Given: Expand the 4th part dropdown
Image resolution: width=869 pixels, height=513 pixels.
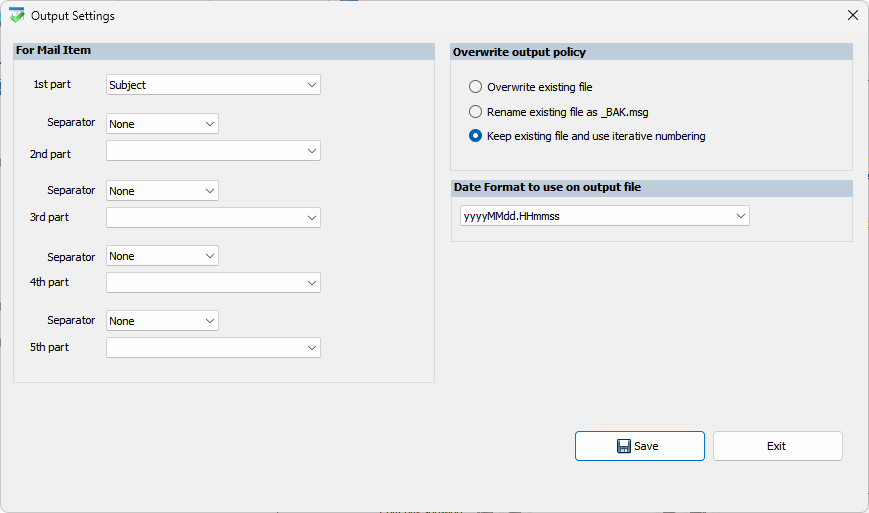Looking at the screenshot, I should [x=213, y=283].
